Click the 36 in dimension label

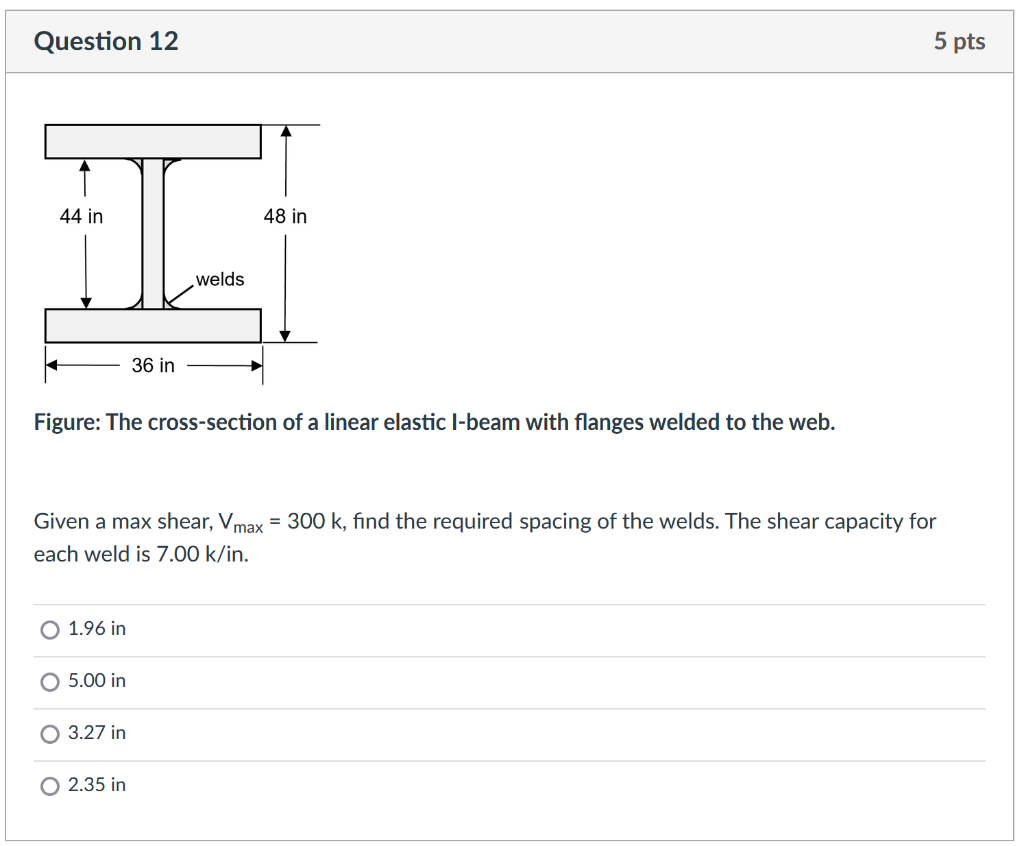[x=153, y=365]
